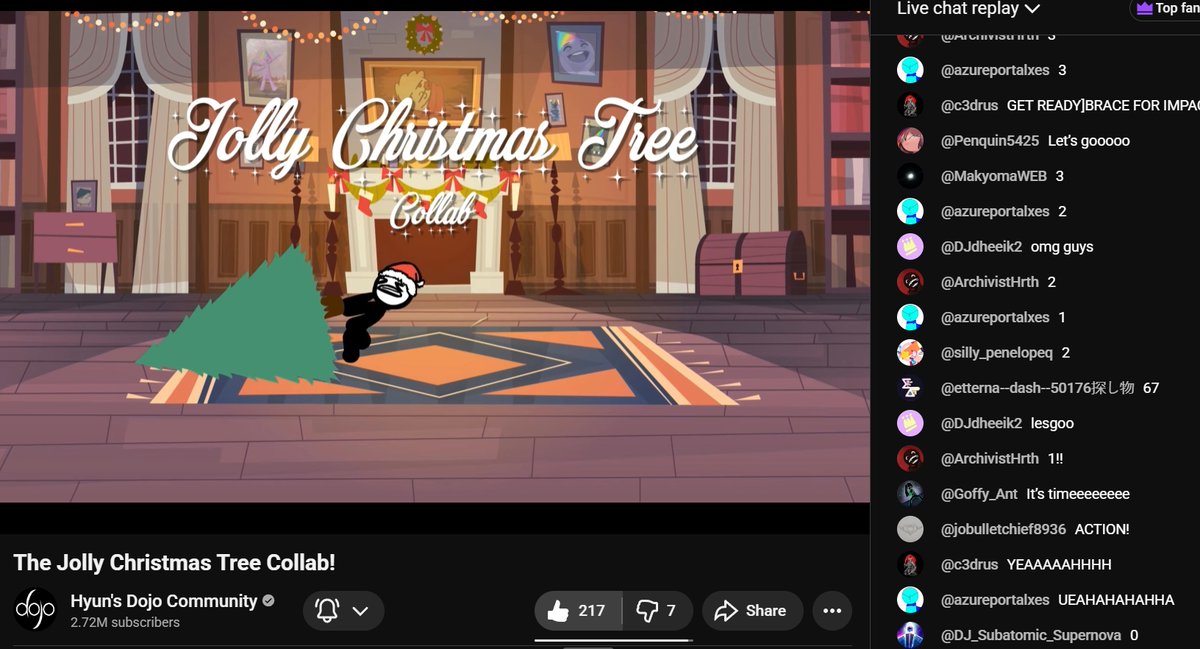The image size is (1200, 649).
Task: Open @MakyomaWEB chat avatar
Action: pyautogui.click(x=910, y=176)
